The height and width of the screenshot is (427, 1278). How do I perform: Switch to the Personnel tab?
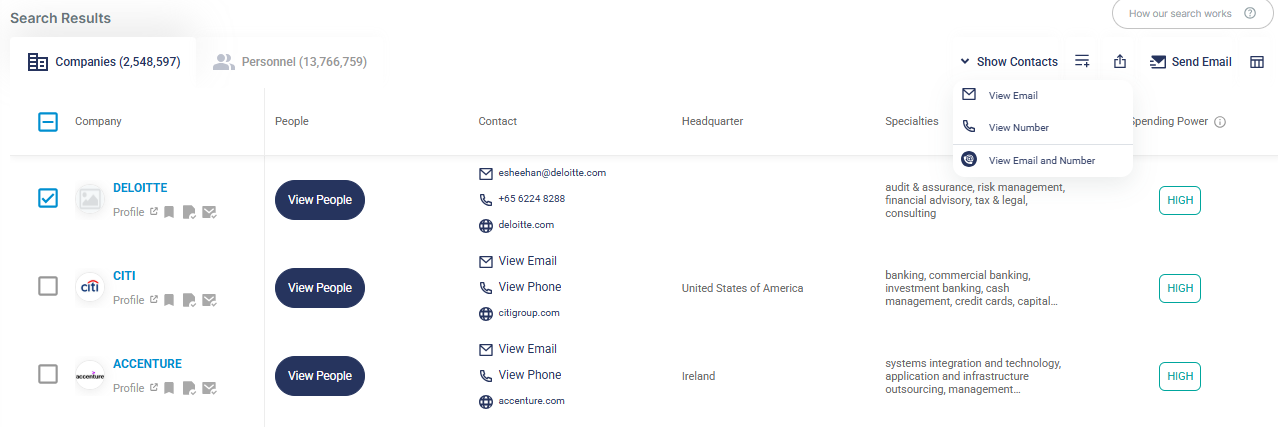point(290,62)
